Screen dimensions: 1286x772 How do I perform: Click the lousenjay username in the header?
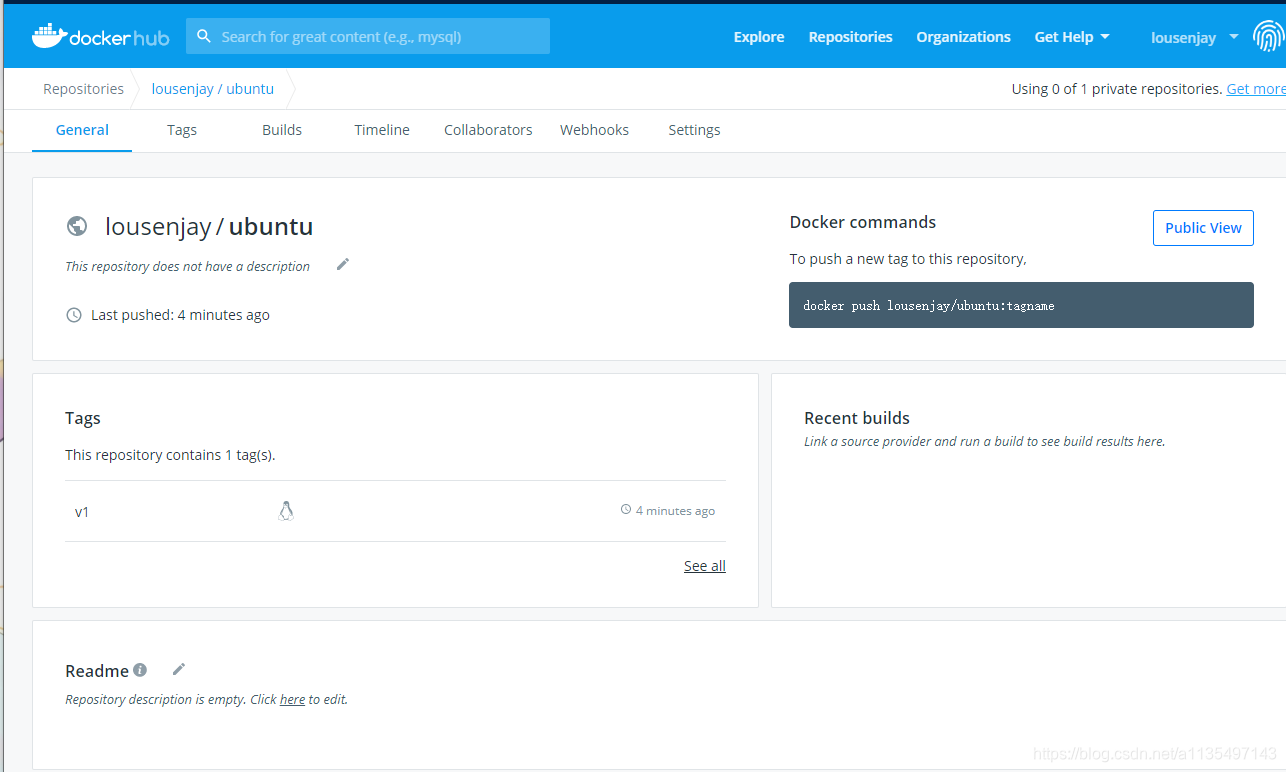pyautogui.click(x=1183, y=38)
